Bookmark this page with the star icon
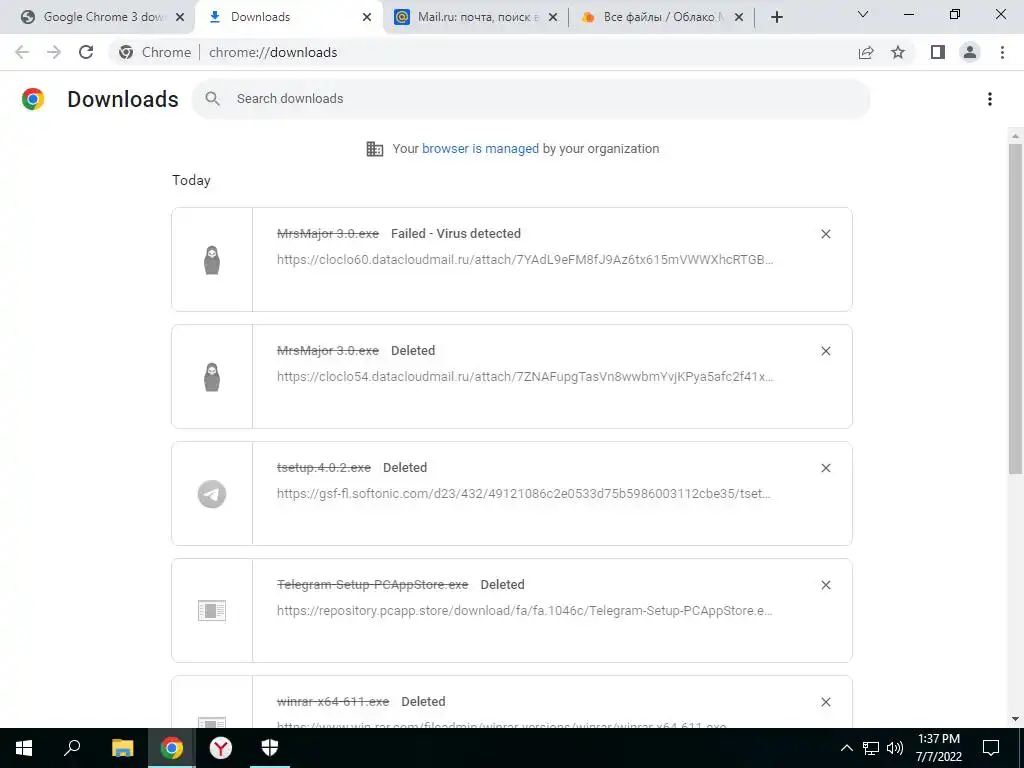 click(x=898, y=52)
